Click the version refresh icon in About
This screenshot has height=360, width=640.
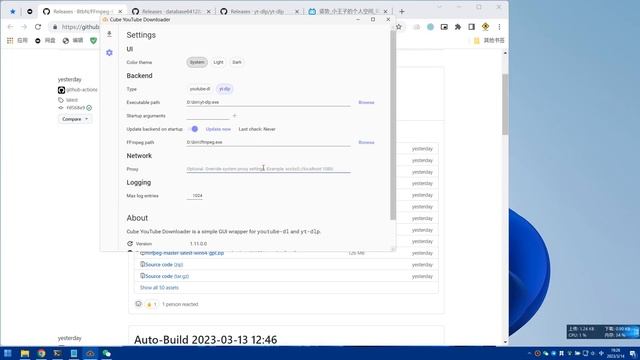[130, 243]
